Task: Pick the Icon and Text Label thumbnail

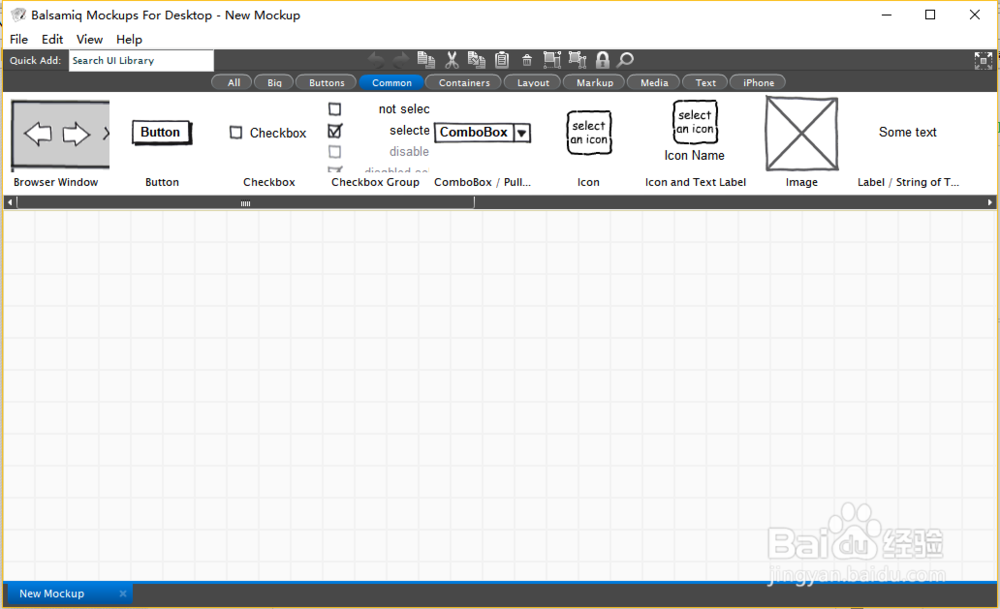Action: pyautogui.click(x=695, y=131)
